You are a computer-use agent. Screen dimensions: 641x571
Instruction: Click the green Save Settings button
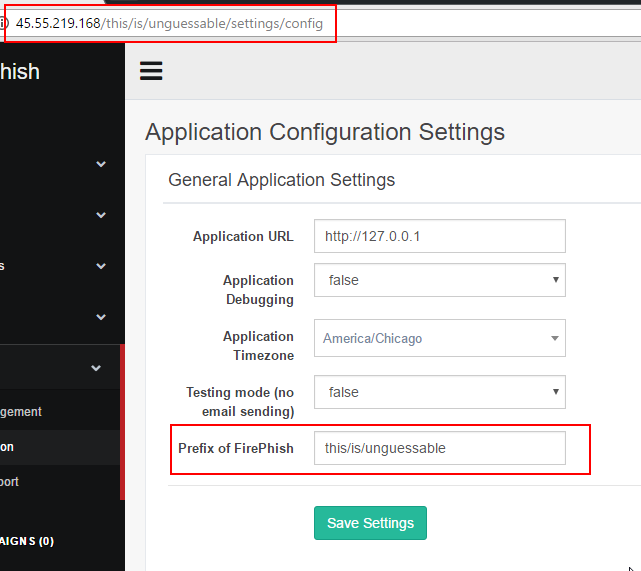(x=370, y=523)
